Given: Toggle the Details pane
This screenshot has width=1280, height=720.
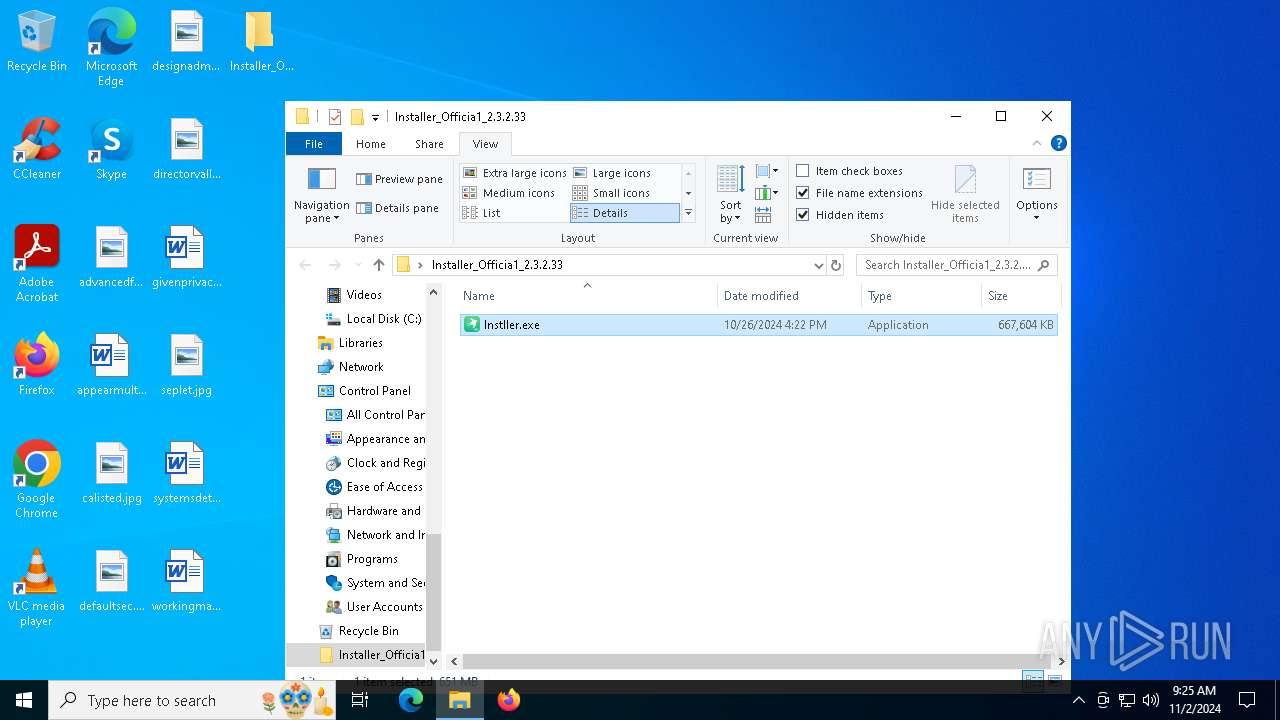Looking at the screenshot, I should point(397,208).
